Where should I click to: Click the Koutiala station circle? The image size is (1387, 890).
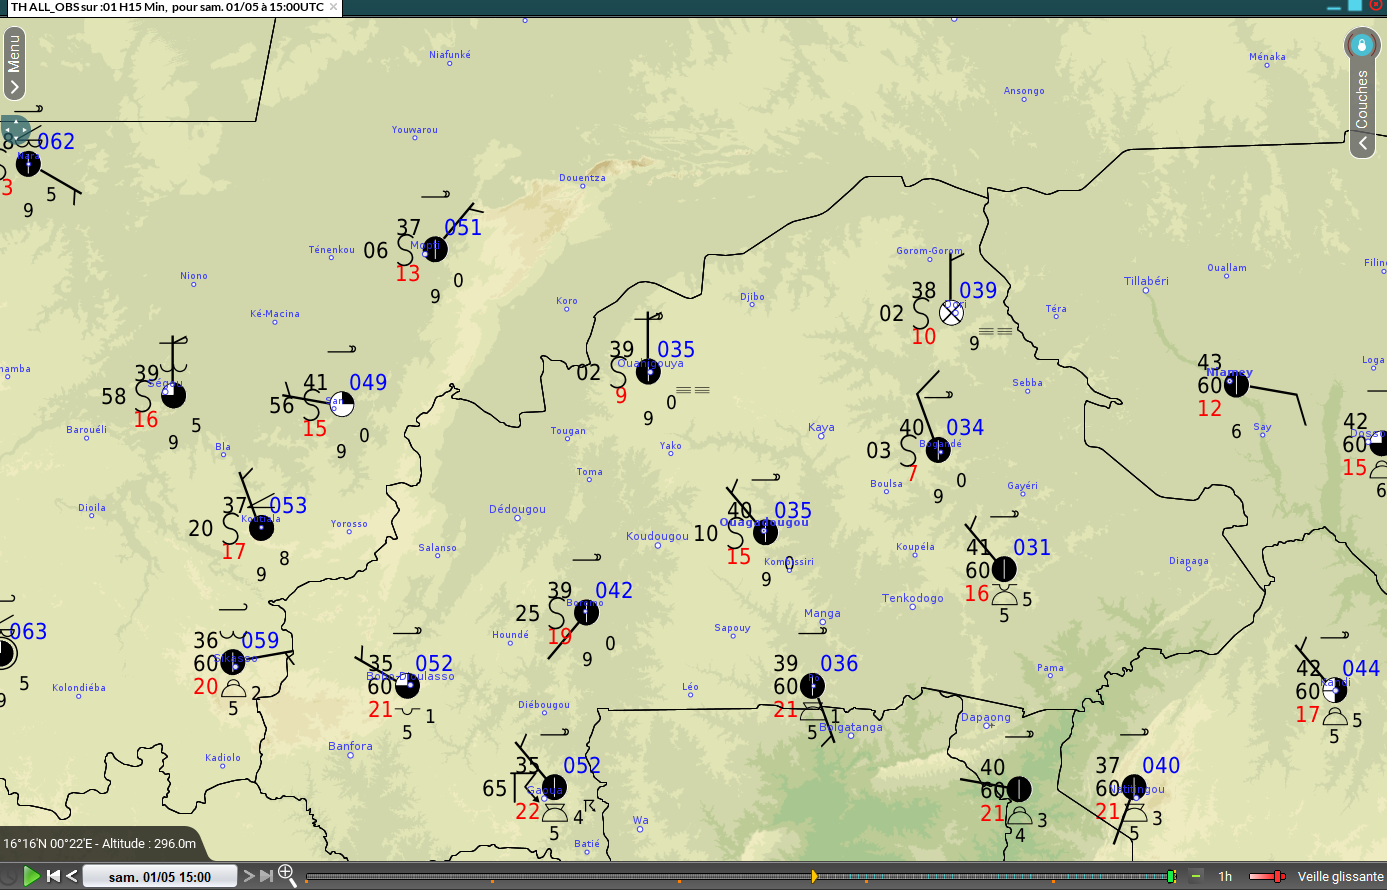click(261, 528)
